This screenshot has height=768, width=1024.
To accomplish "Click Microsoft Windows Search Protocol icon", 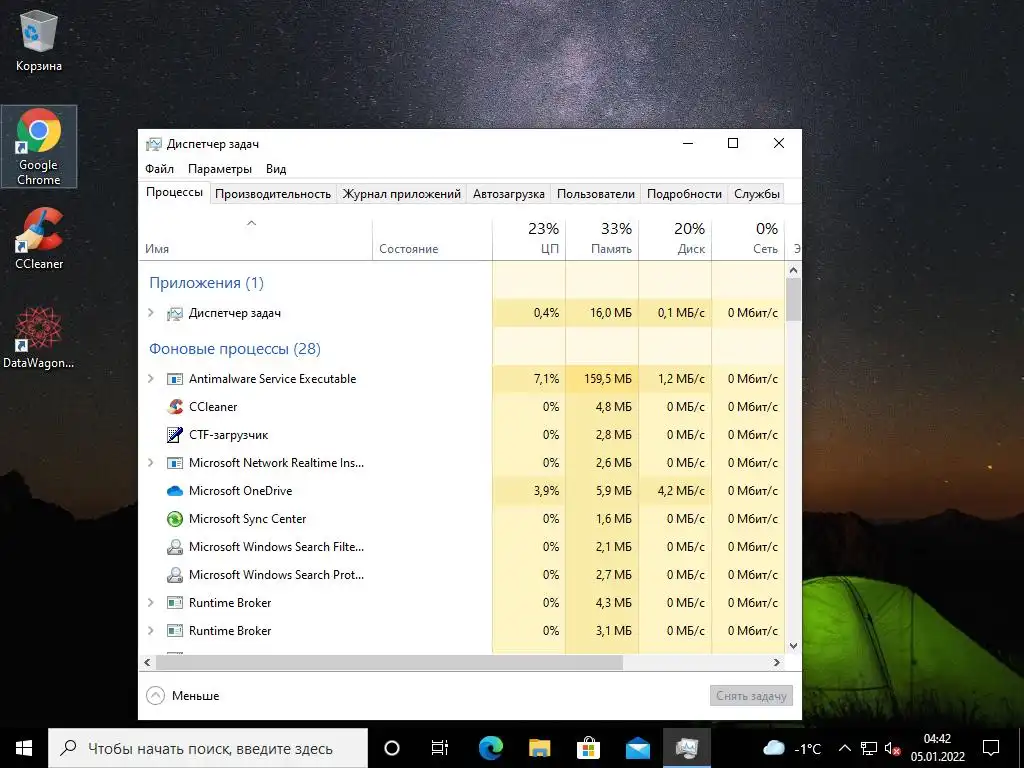I will coord(175,575).
